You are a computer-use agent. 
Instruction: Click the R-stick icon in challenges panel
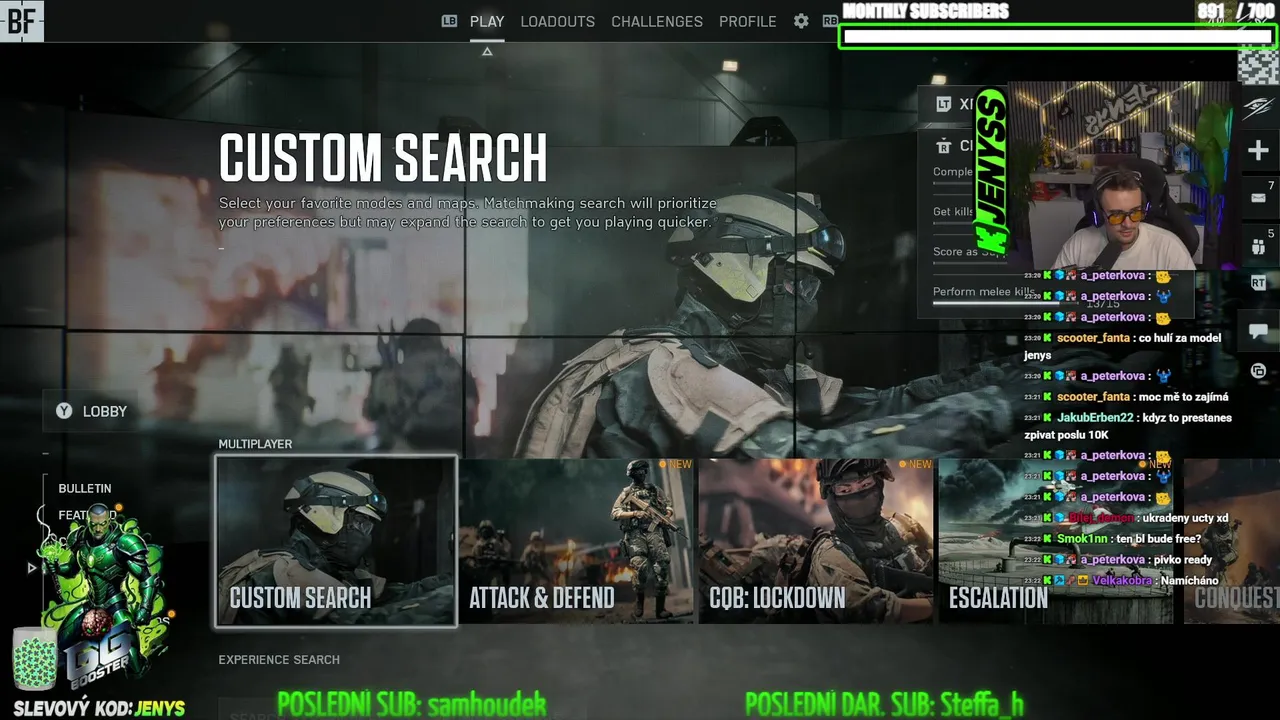pyautogui.click(x=943, y=146)
